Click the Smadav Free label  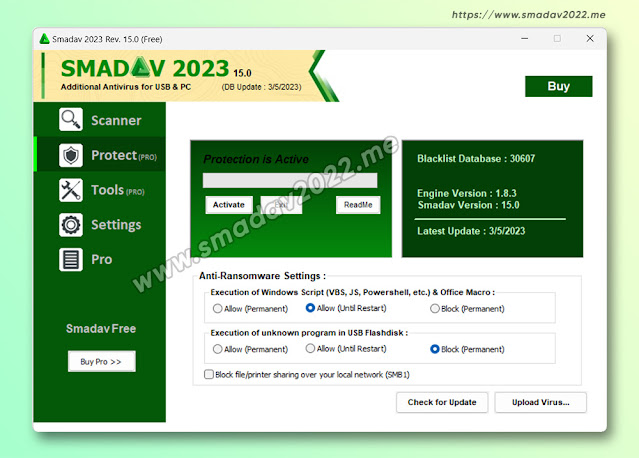101,328
